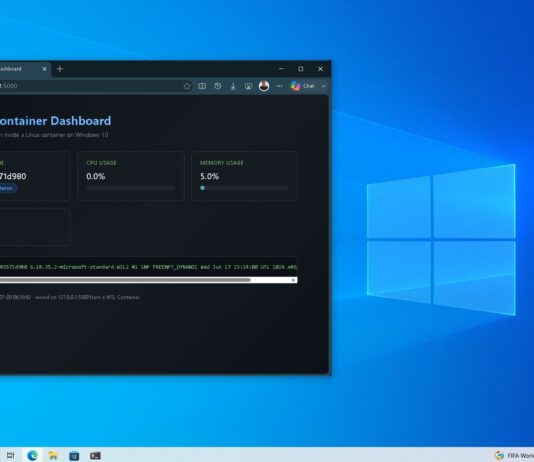Click the hostname value ending 71d980
The image size is (534, 462).
point(13,176)
